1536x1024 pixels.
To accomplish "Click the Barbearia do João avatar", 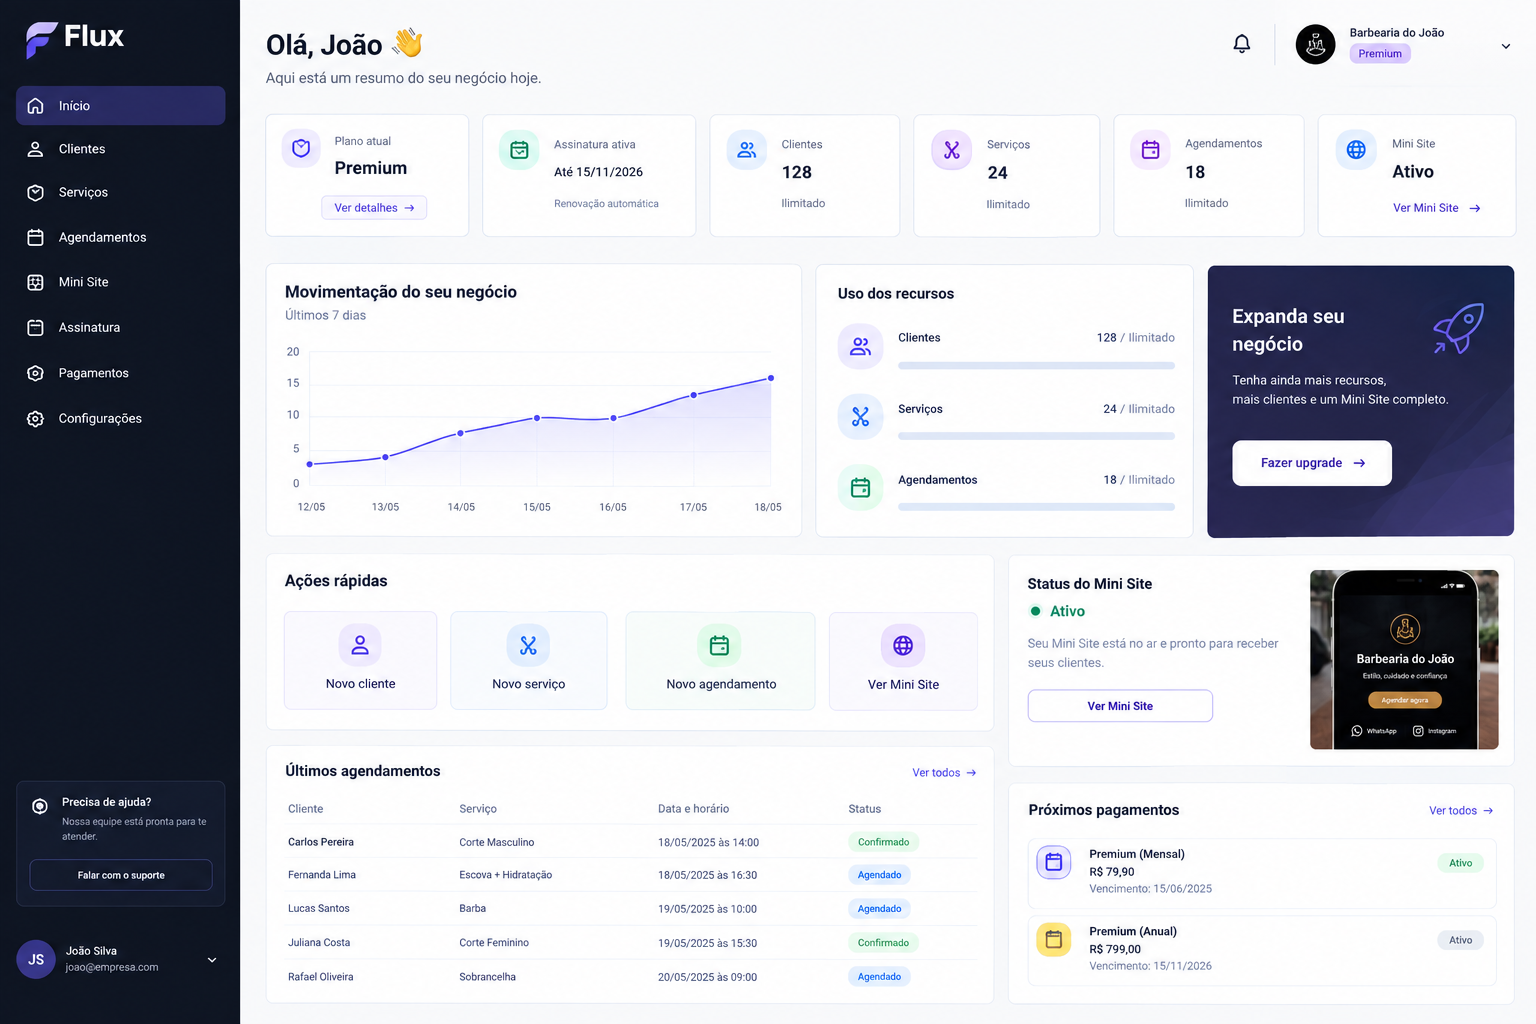I will (1315, 44).
